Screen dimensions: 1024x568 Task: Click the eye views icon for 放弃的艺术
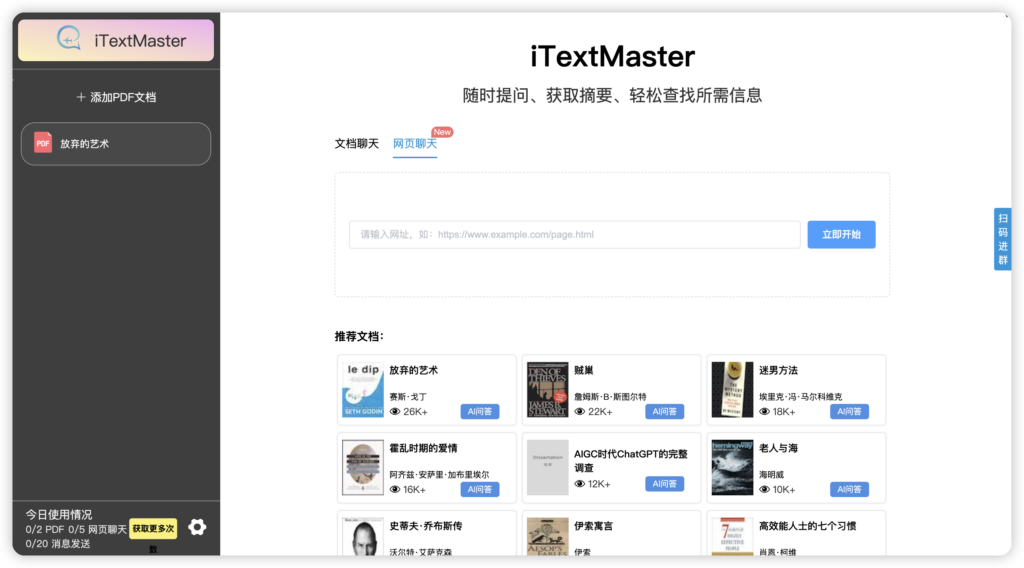[x=394, y=411]
